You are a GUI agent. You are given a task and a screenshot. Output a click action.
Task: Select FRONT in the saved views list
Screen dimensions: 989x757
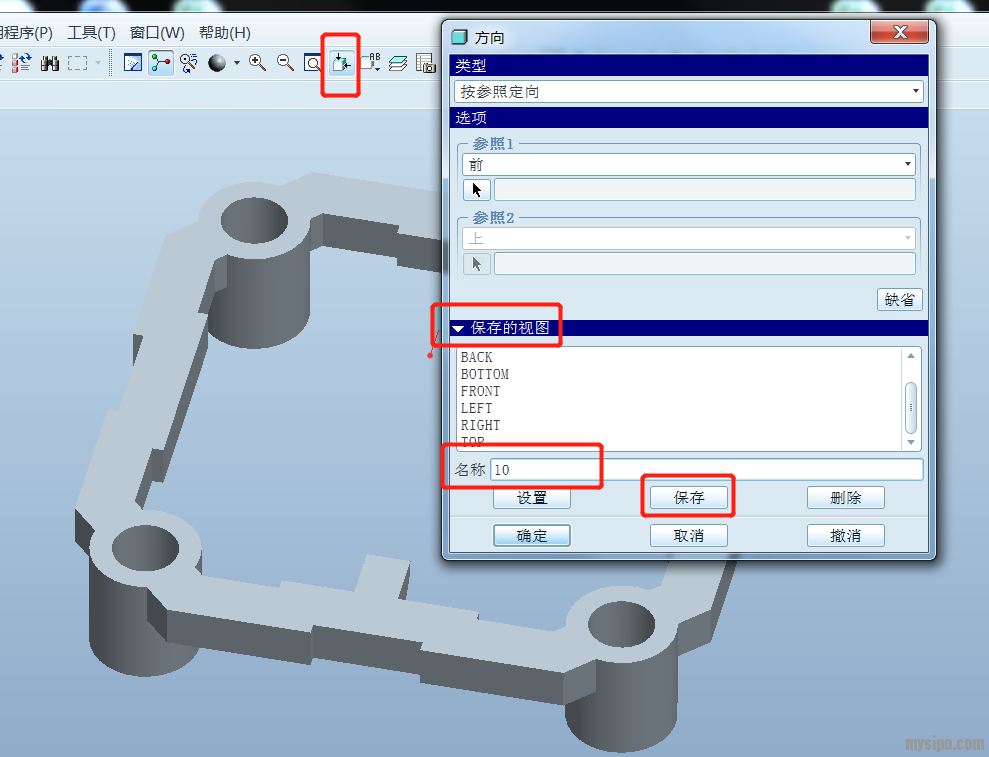pos(480,391)
